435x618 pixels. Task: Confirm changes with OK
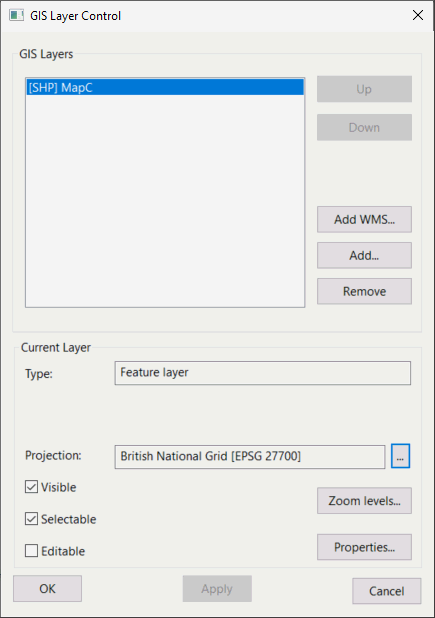(47, 588)
